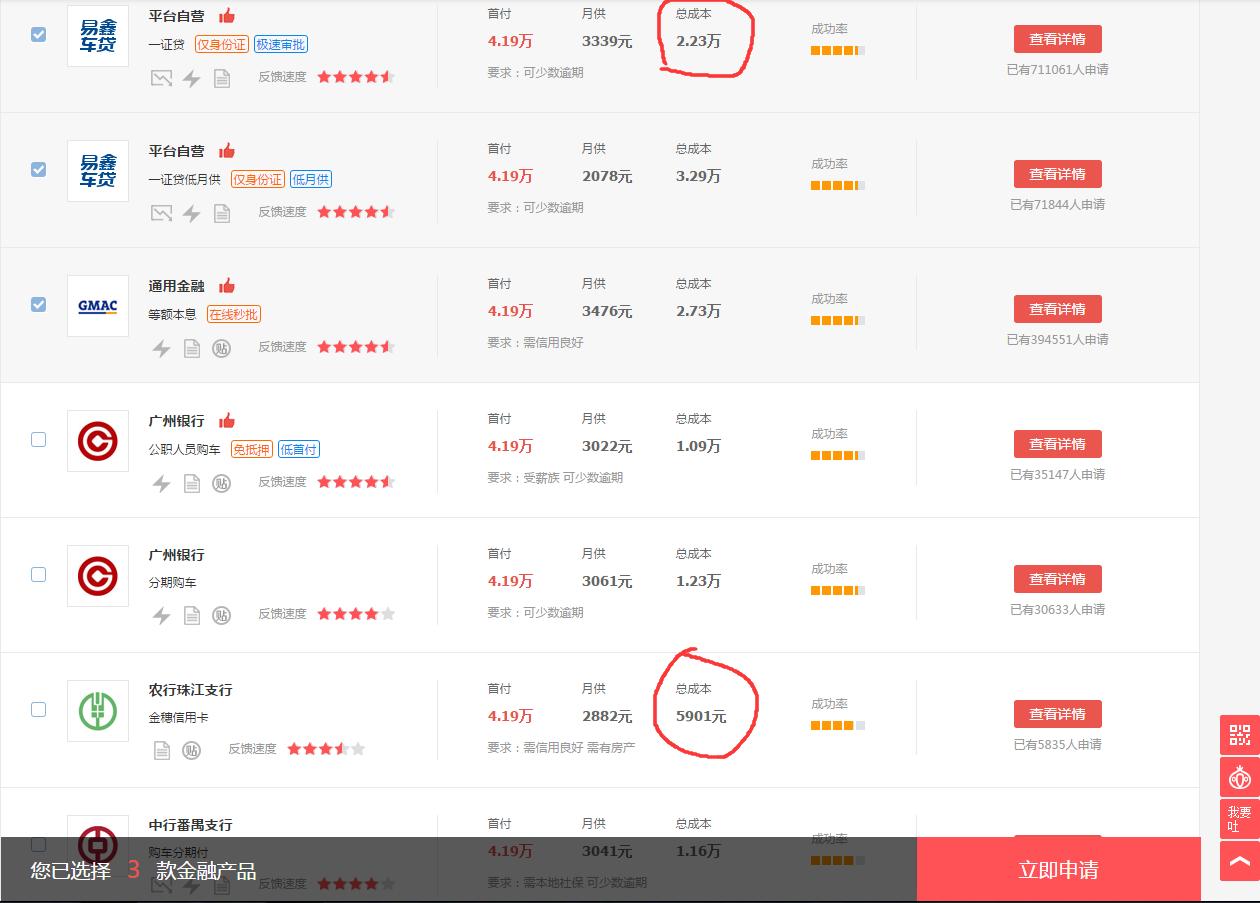Image resolution: width=1260 pixels, height=903 pixels.
Task: Check the 广州银行 分期购车 checkbox
Action: 38,574
